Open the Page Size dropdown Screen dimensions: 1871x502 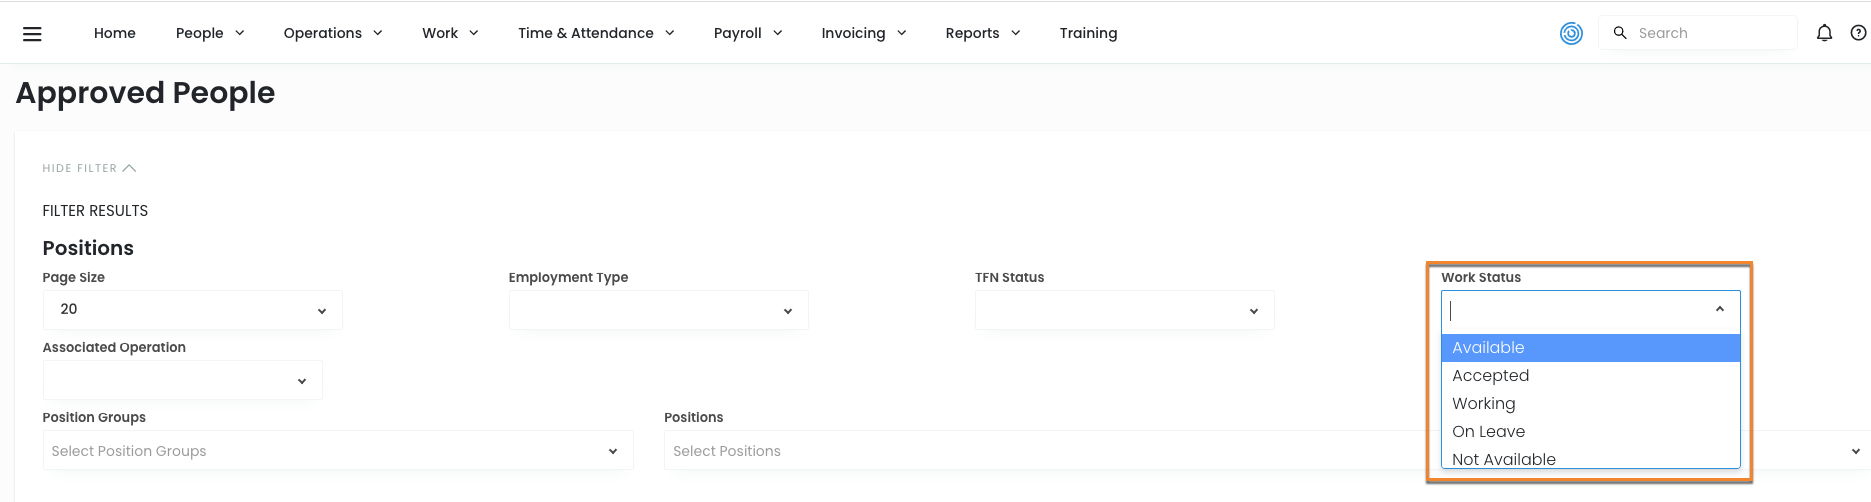pyautogui.click(x=192, y=310)
